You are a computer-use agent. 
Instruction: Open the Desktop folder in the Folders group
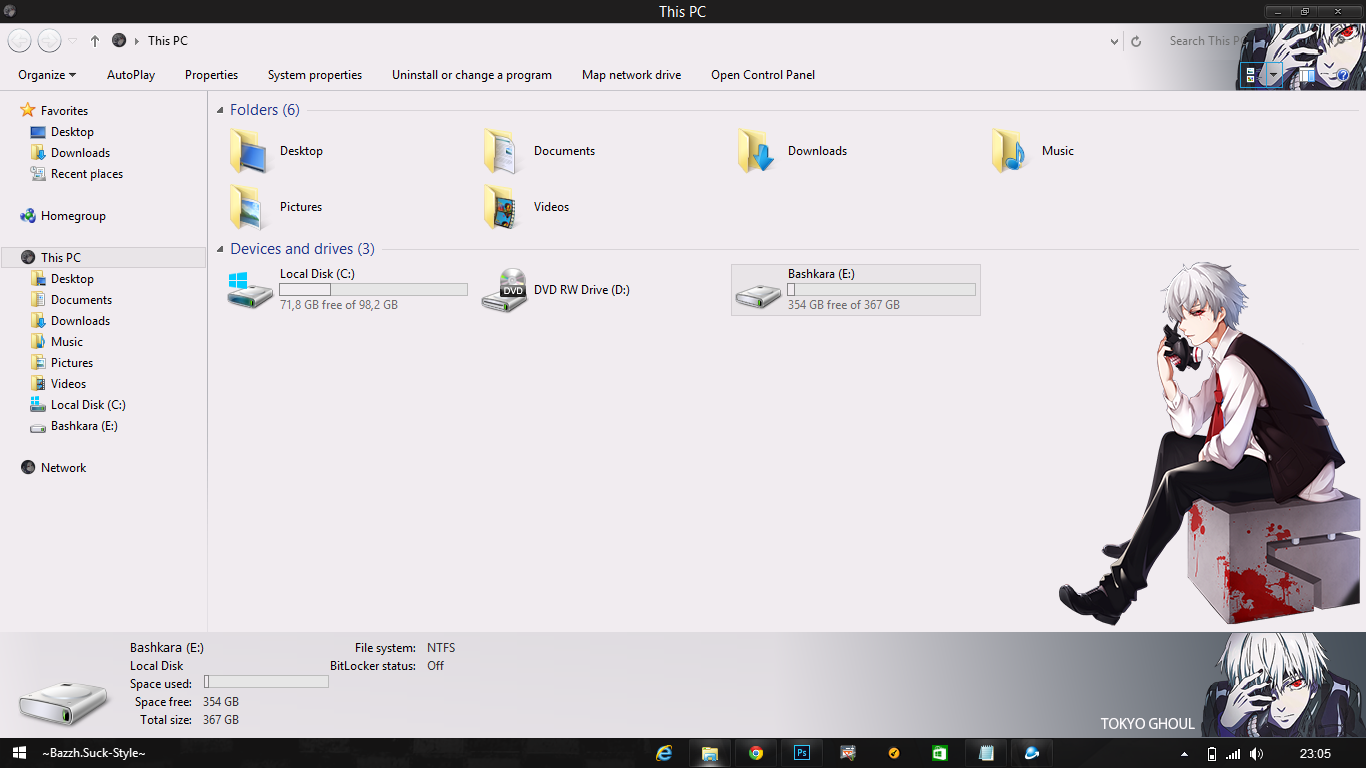pyautogui.click(x=275, y=151)
